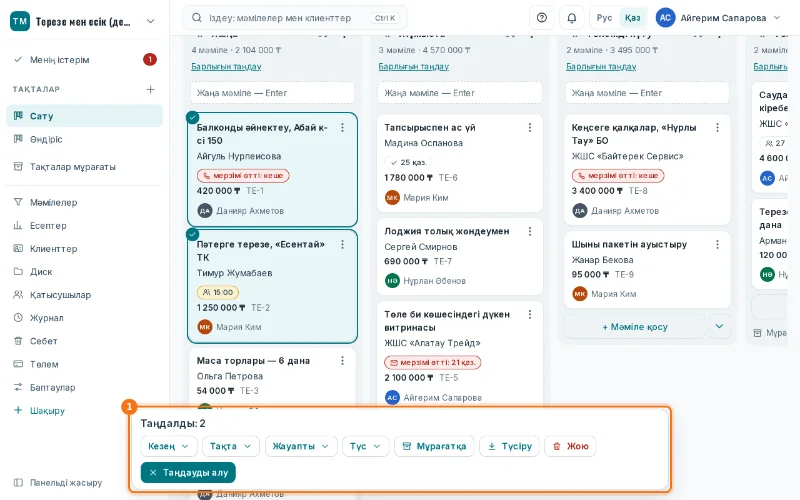This screenshot has height=500, width=800.
Task: Open Қатысушылар section
Action: [85, 295]
